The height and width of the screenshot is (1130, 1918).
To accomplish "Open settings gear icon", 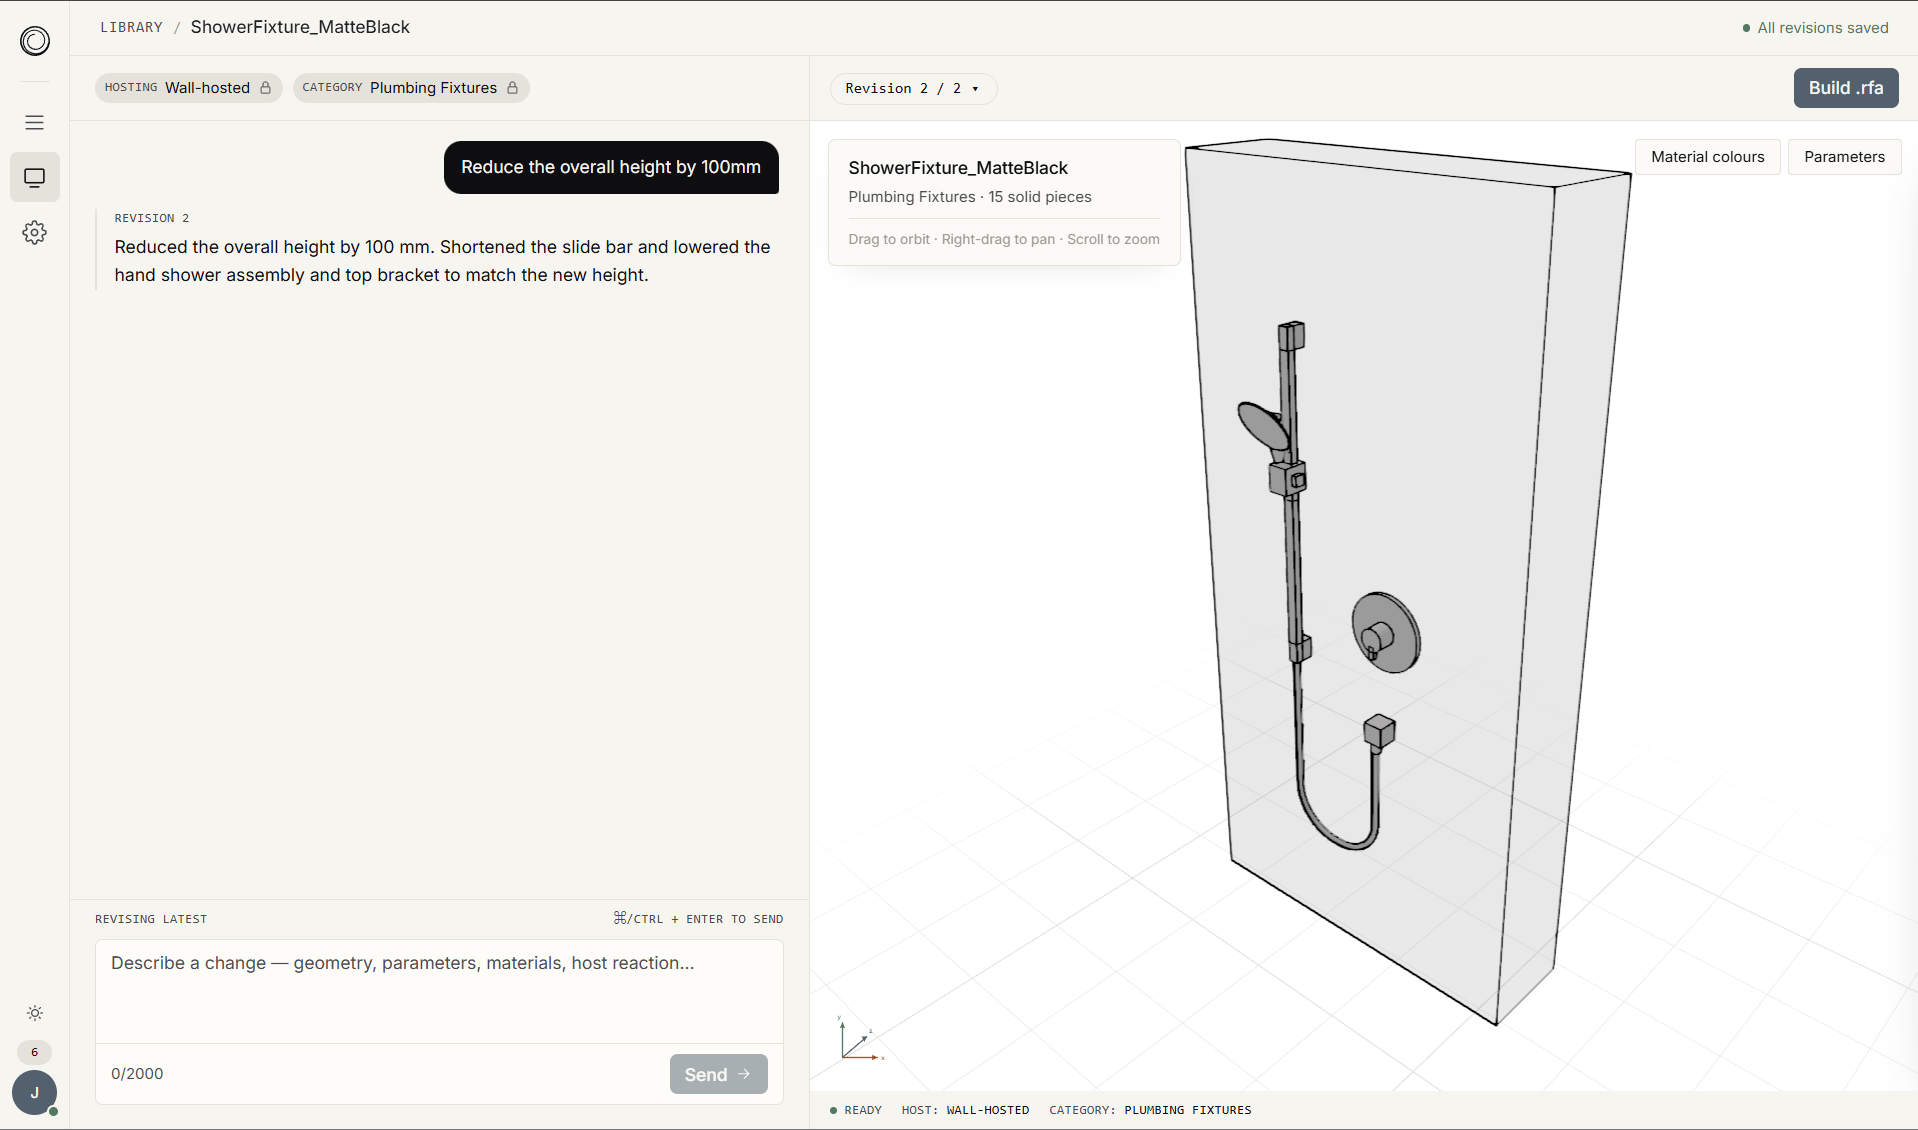I will pyautogui.click(x=35, y=233).
